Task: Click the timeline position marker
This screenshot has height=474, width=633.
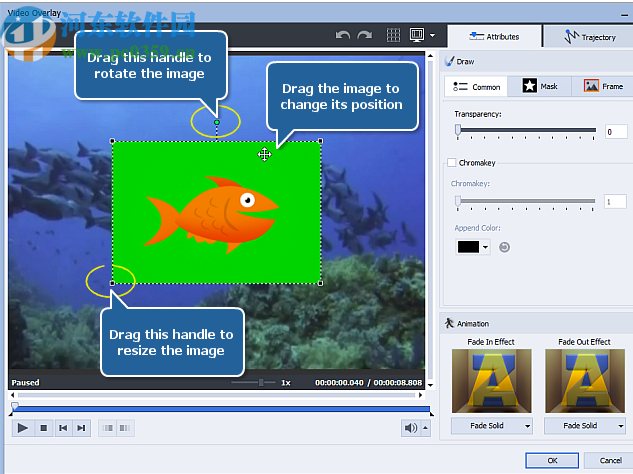Action: pyautogui.click(x=15, y=406)
